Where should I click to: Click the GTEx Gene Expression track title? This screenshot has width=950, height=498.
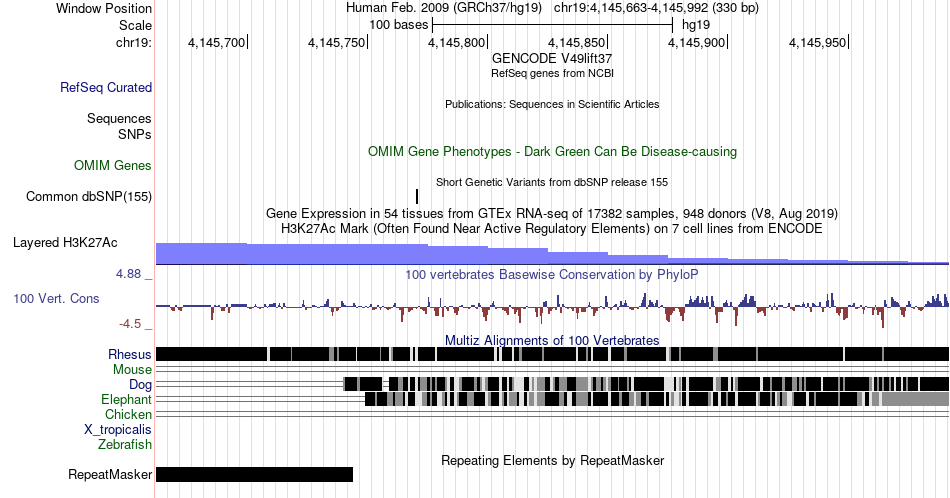coord(552,213)
